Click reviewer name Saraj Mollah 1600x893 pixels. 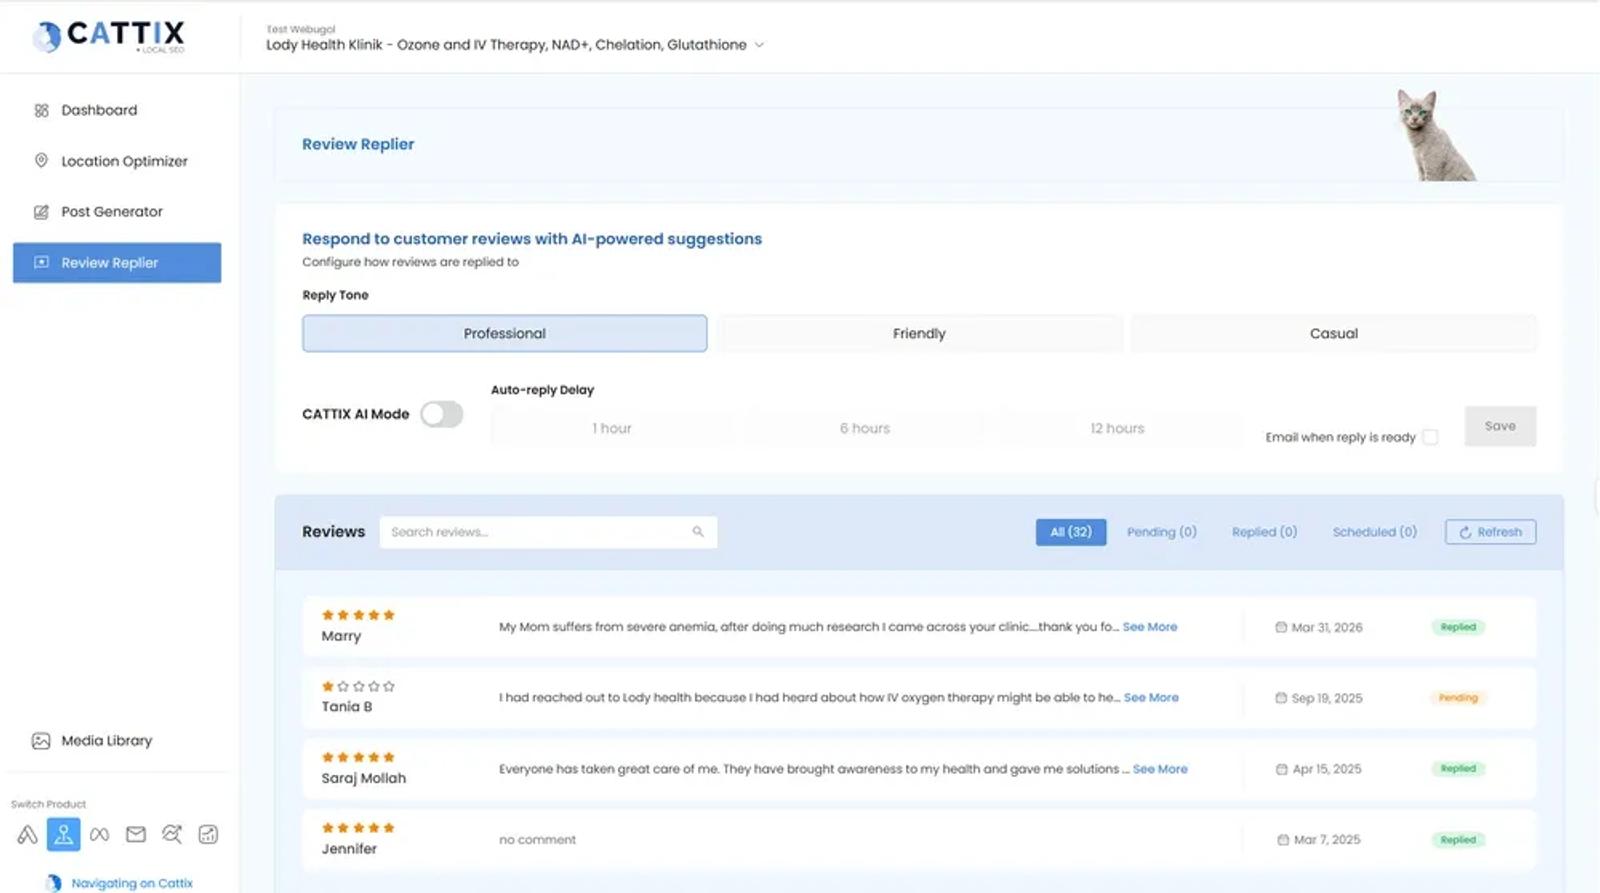(364, 778)
